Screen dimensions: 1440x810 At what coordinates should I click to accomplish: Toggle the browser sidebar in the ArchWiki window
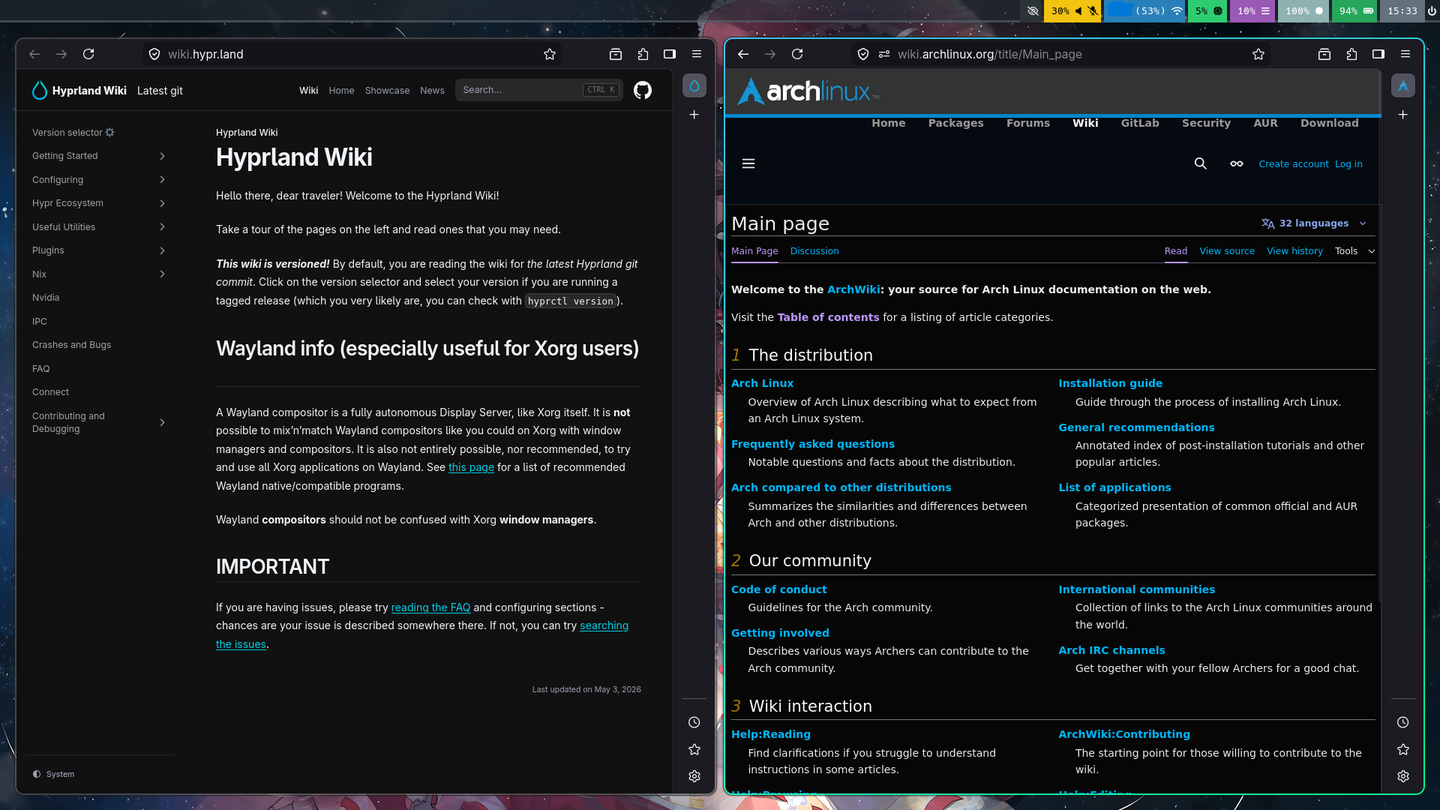point(1378,54)
